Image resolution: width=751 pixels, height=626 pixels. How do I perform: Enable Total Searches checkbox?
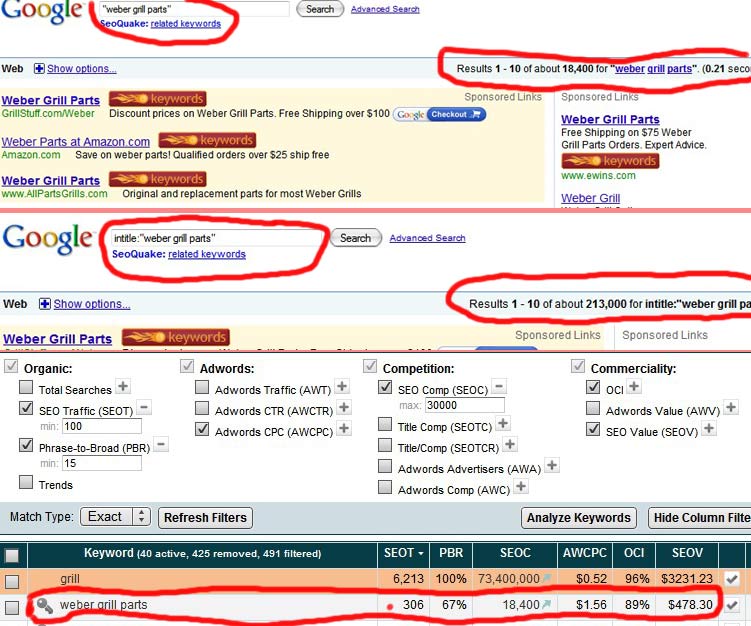click(26, 387)
